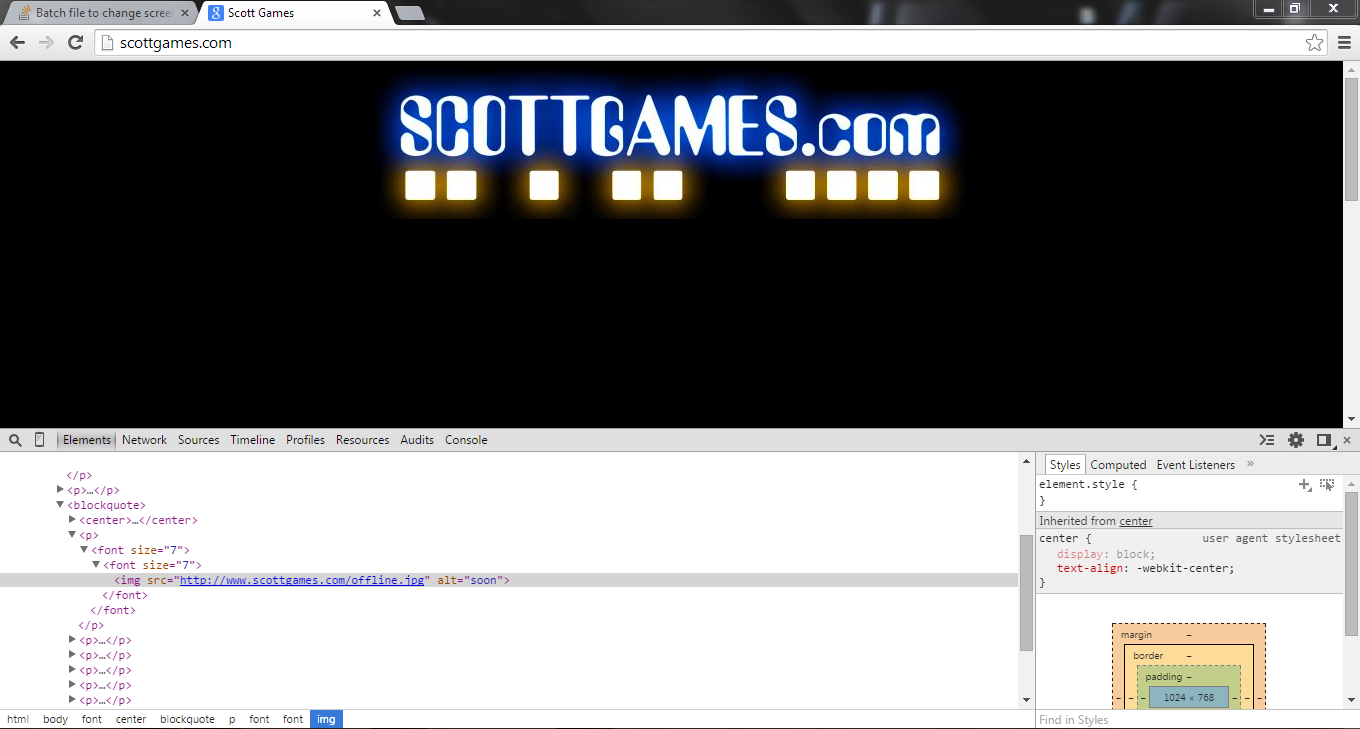
Task: Open the Resources panel
Action: click(x=362, y=440)
